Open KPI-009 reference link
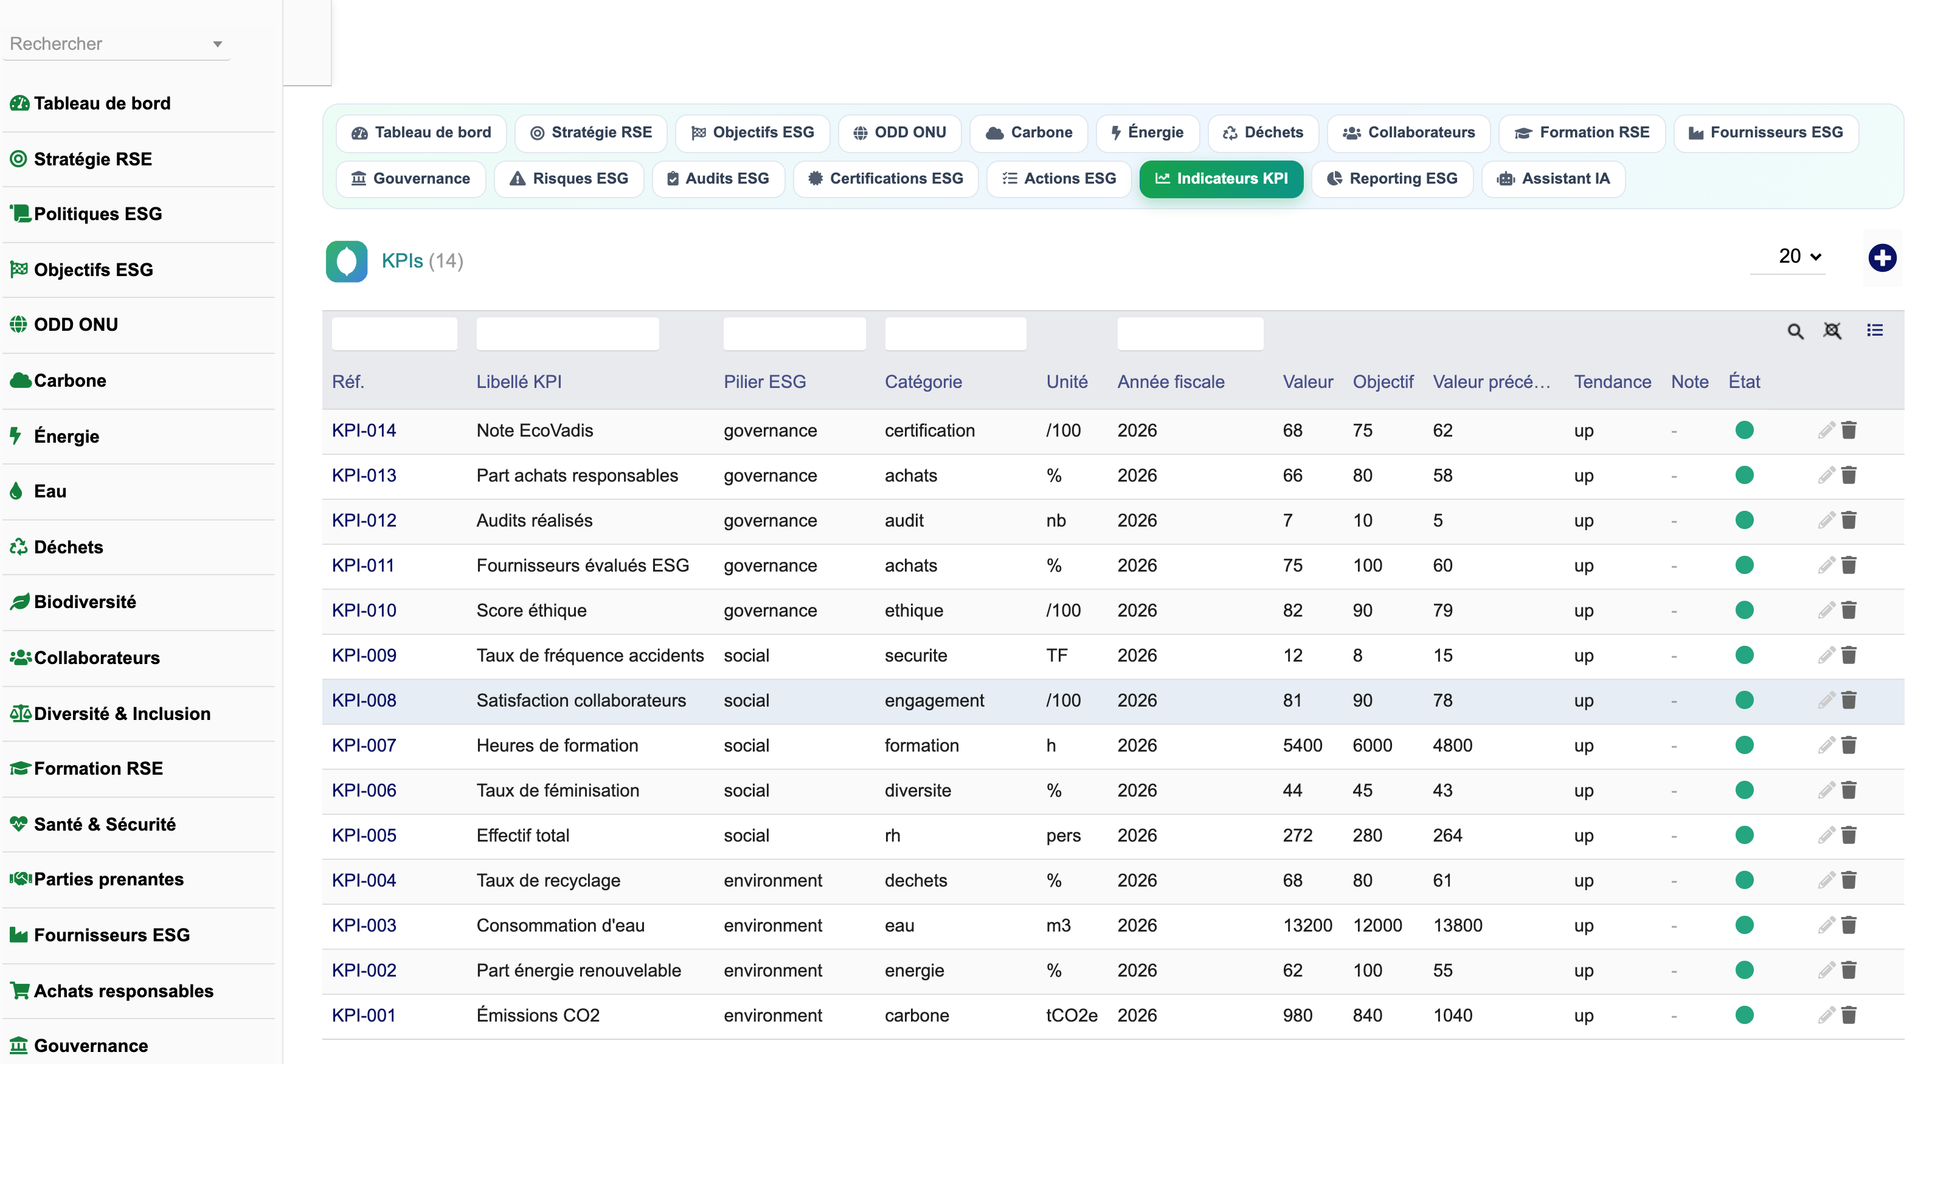This screenshot has height=1204, width=1946. coord(364,656)
